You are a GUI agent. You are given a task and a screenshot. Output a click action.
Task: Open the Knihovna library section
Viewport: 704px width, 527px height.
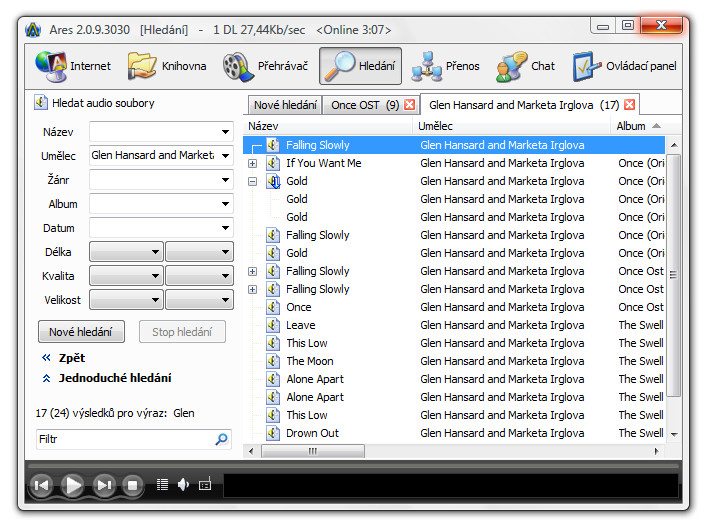coord(167,66)
